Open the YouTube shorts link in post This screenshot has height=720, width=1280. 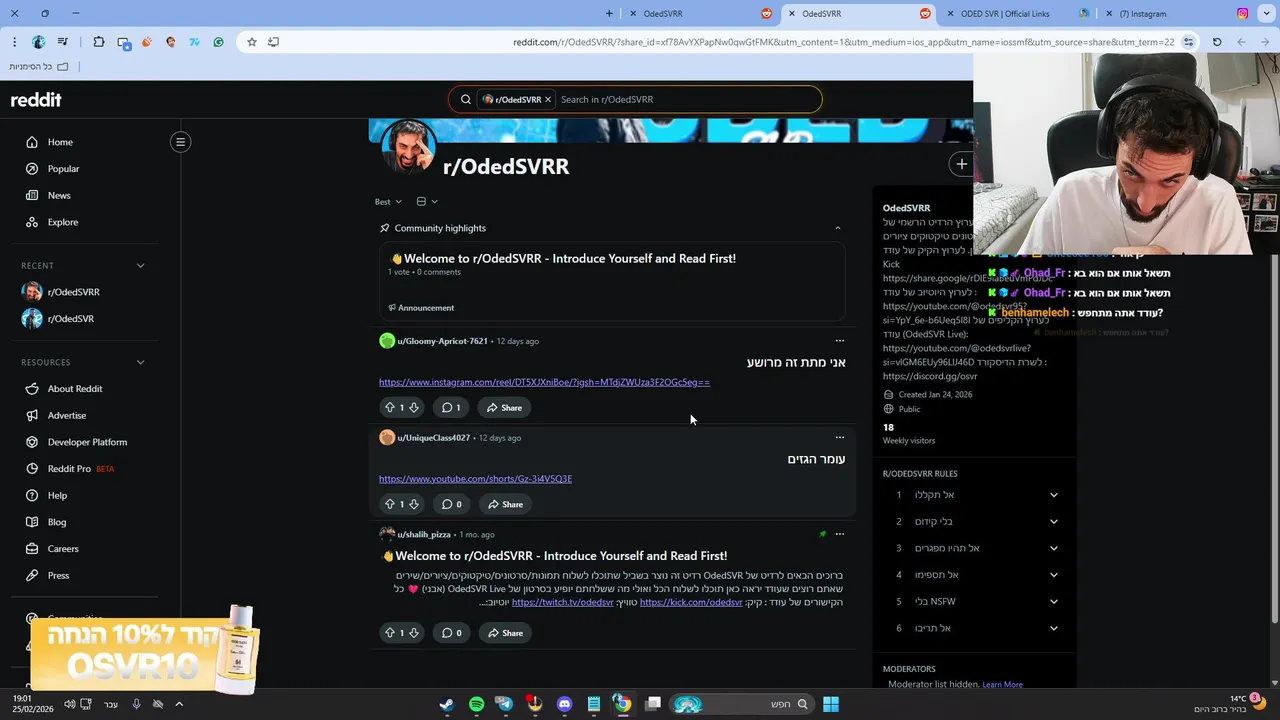coord(475,479)
